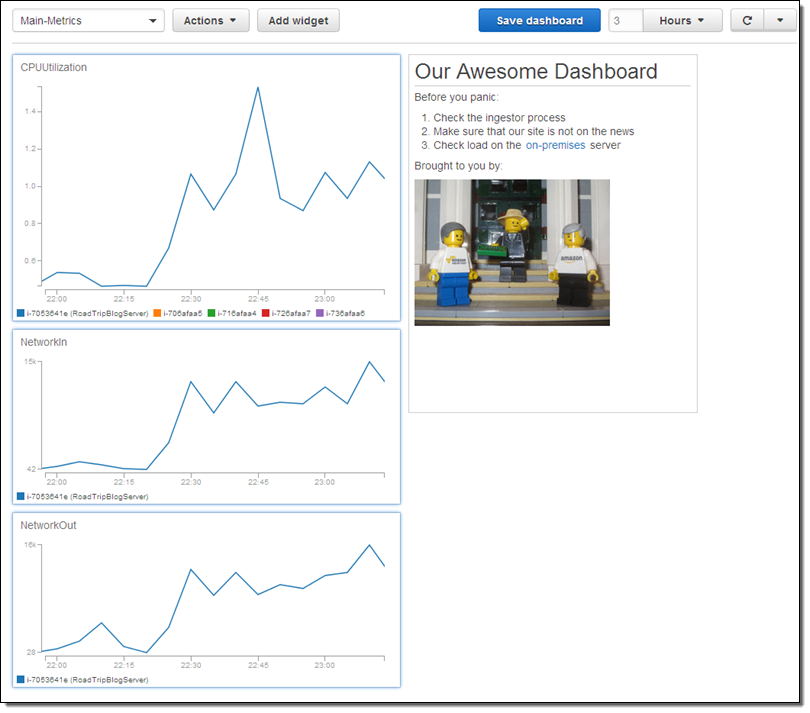Open the refresh options dropdown arrow
The width and height of the screenshot is (810, 713).
780,21
